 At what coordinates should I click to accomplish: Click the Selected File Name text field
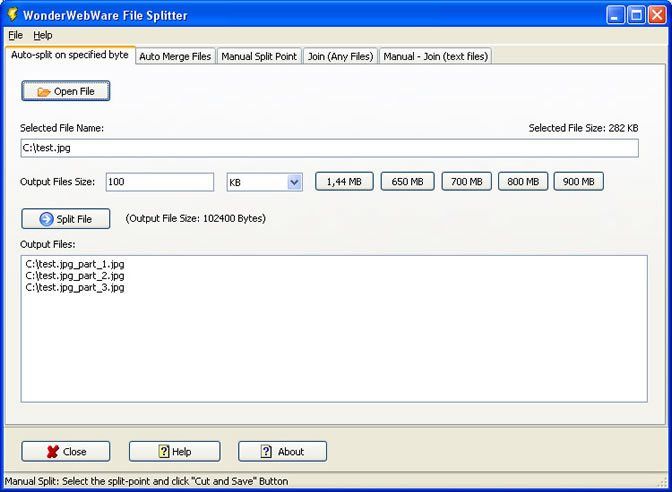(x=329, y=148)
